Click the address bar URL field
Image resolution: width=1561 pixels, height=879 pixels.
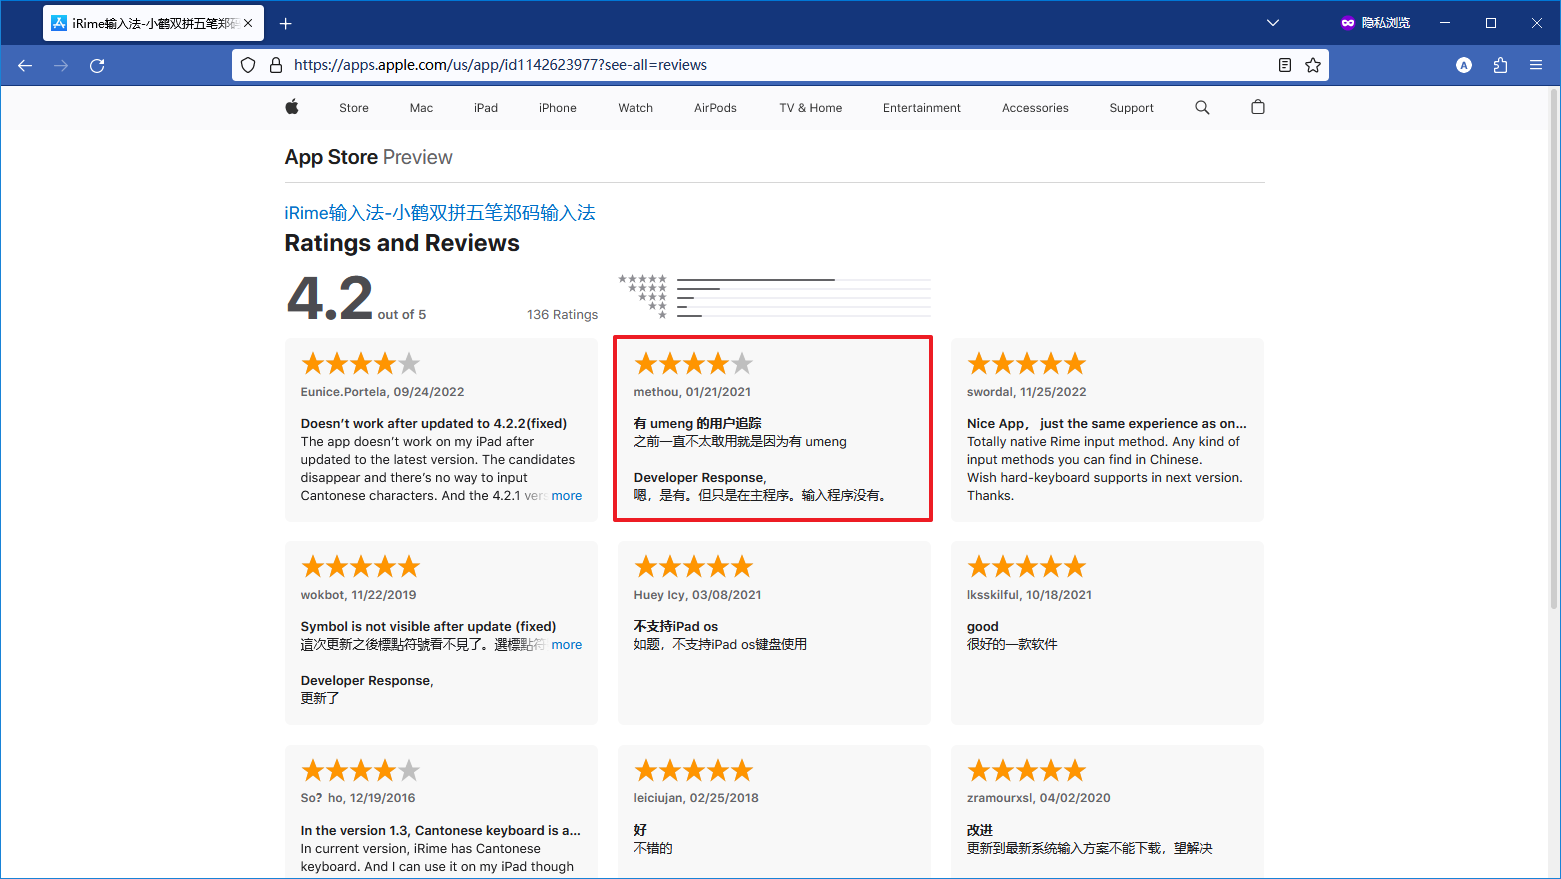(780, 65)
